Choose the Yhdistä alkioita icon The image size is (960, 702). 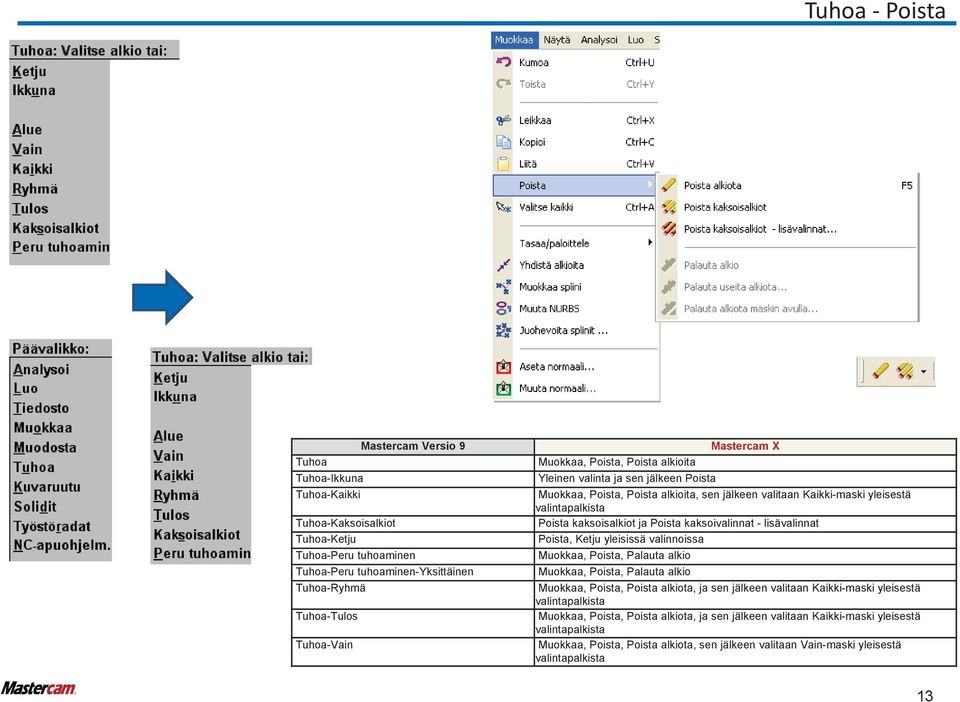[503, 265]
